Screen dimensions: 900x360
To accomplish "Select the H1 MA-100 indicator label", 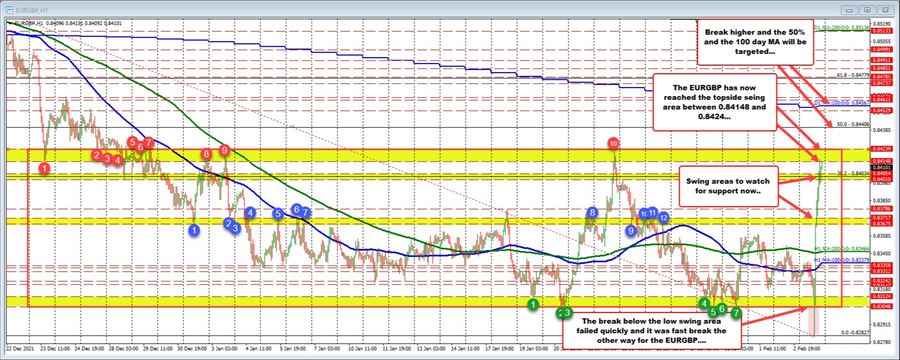I will [843, 260].
